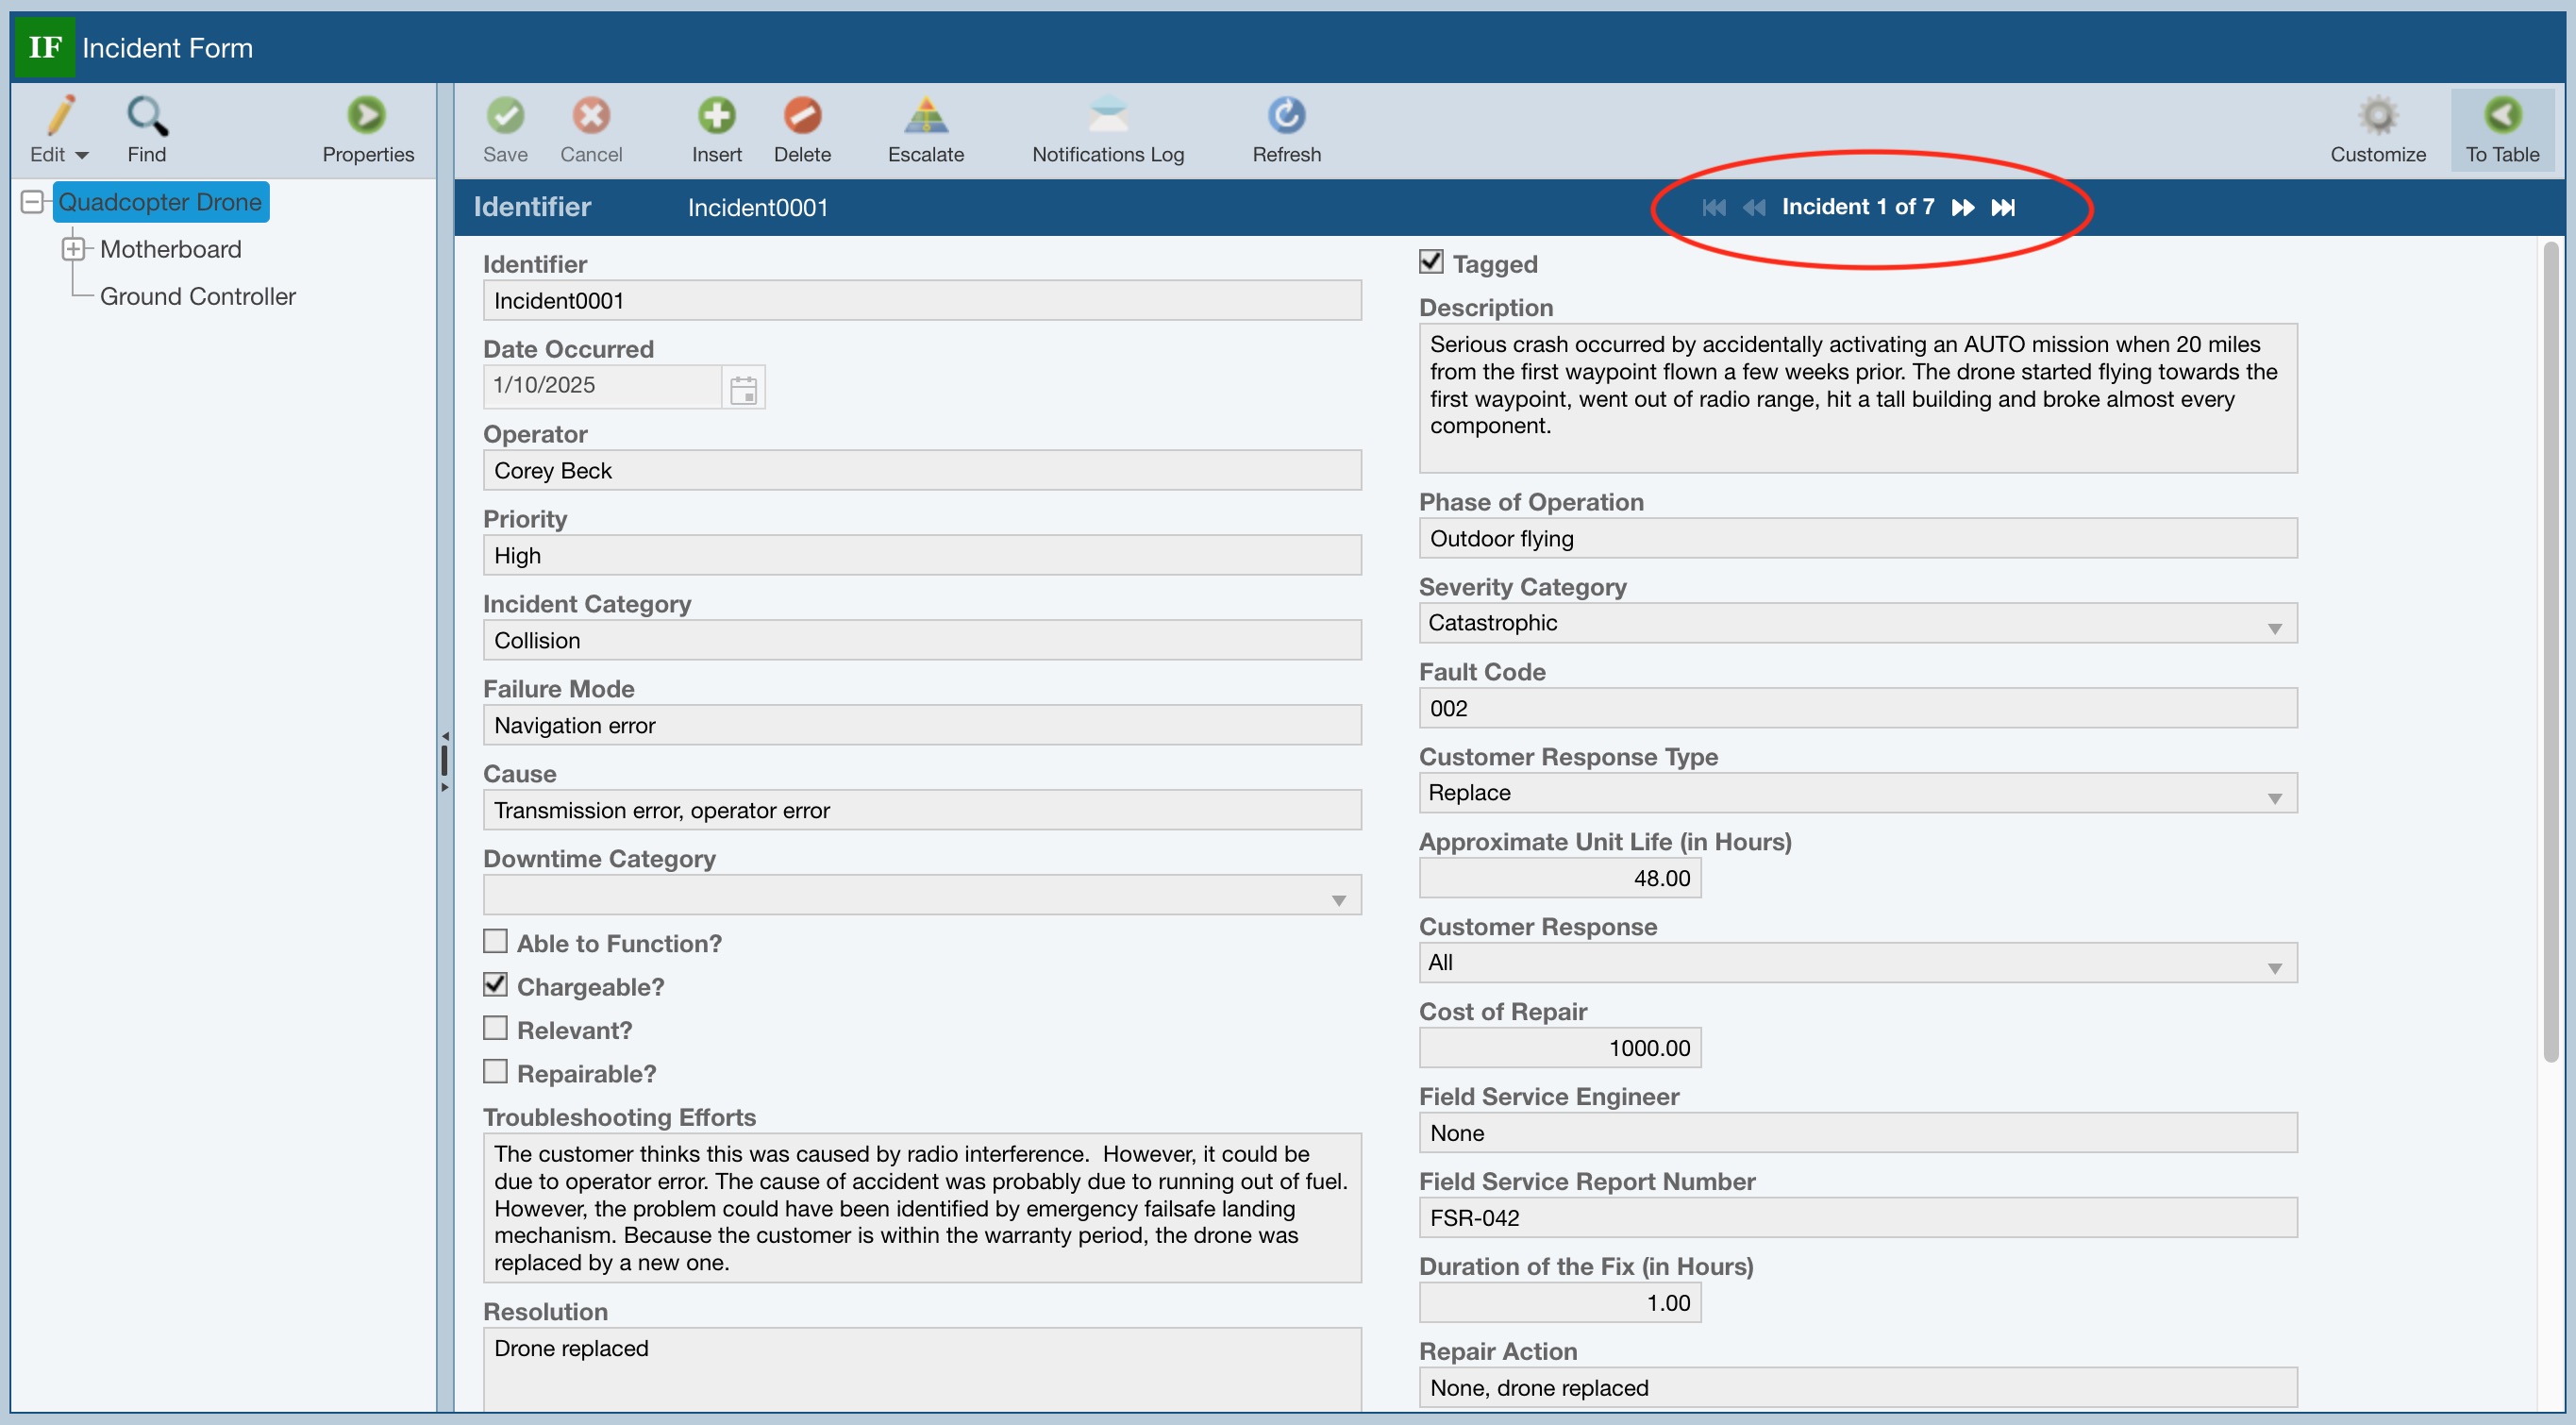
Task: Jump to the first incident
Action: [x=1714, y=207]
